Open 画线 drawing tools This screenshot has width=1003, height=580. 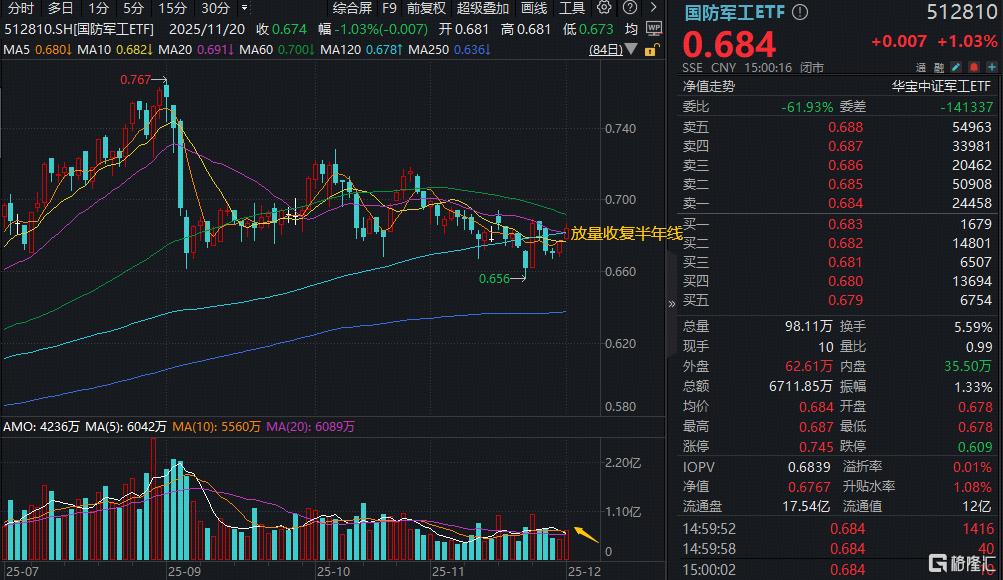(534, 8)
